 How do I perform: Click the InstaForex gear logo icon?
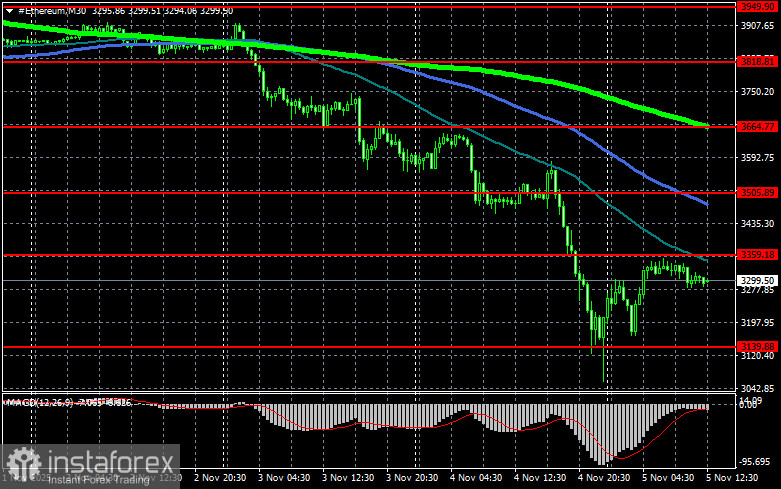(x=22, y=464)
